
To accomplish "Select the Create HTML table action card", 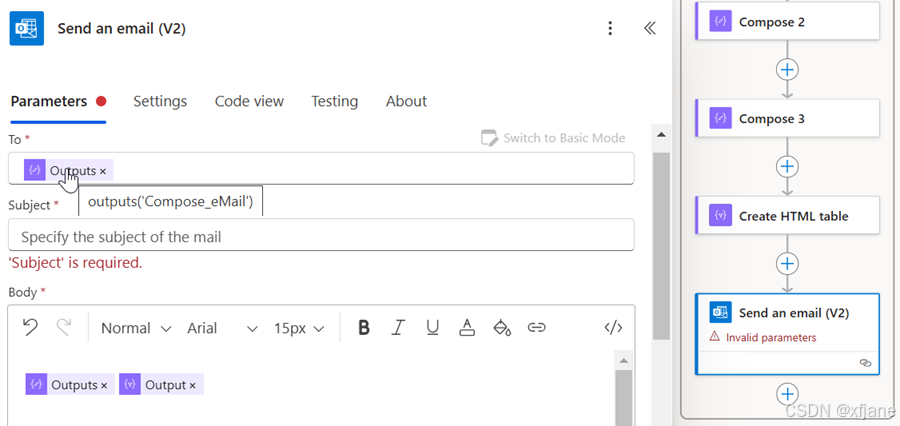I will pos(788,216).
